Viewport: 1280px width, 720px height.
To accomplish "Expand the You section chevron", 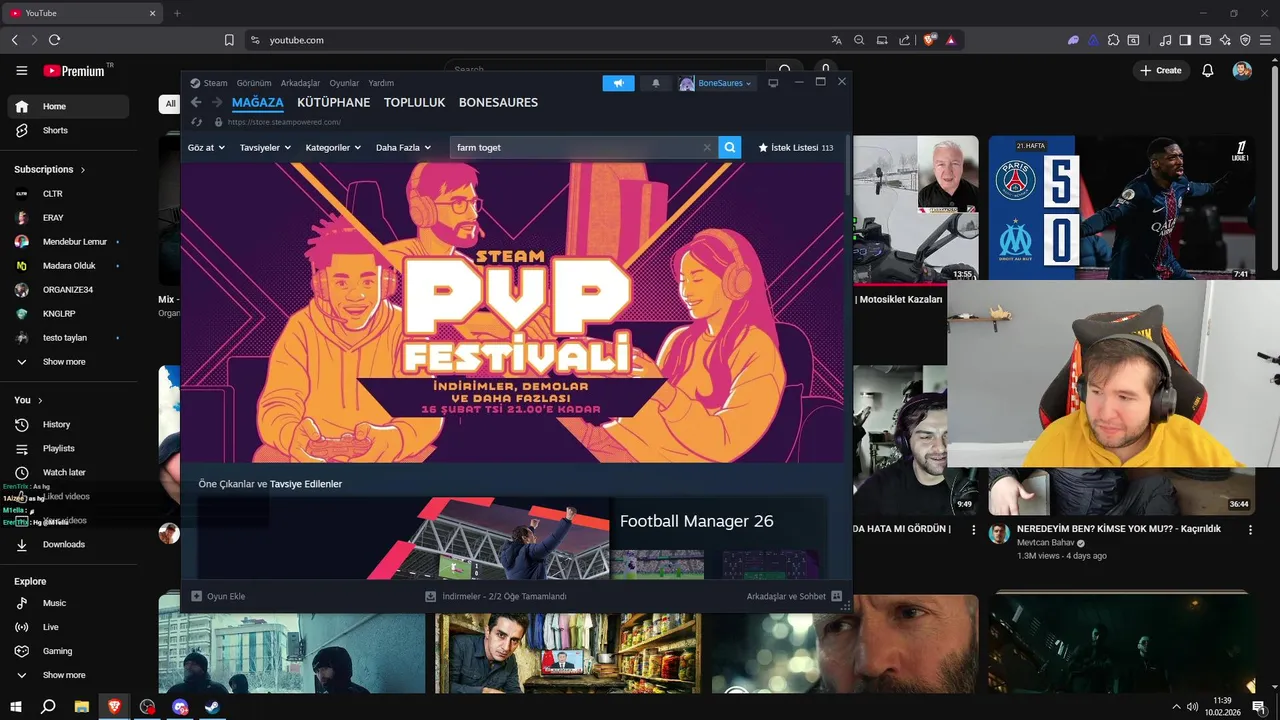I will 40,400.
